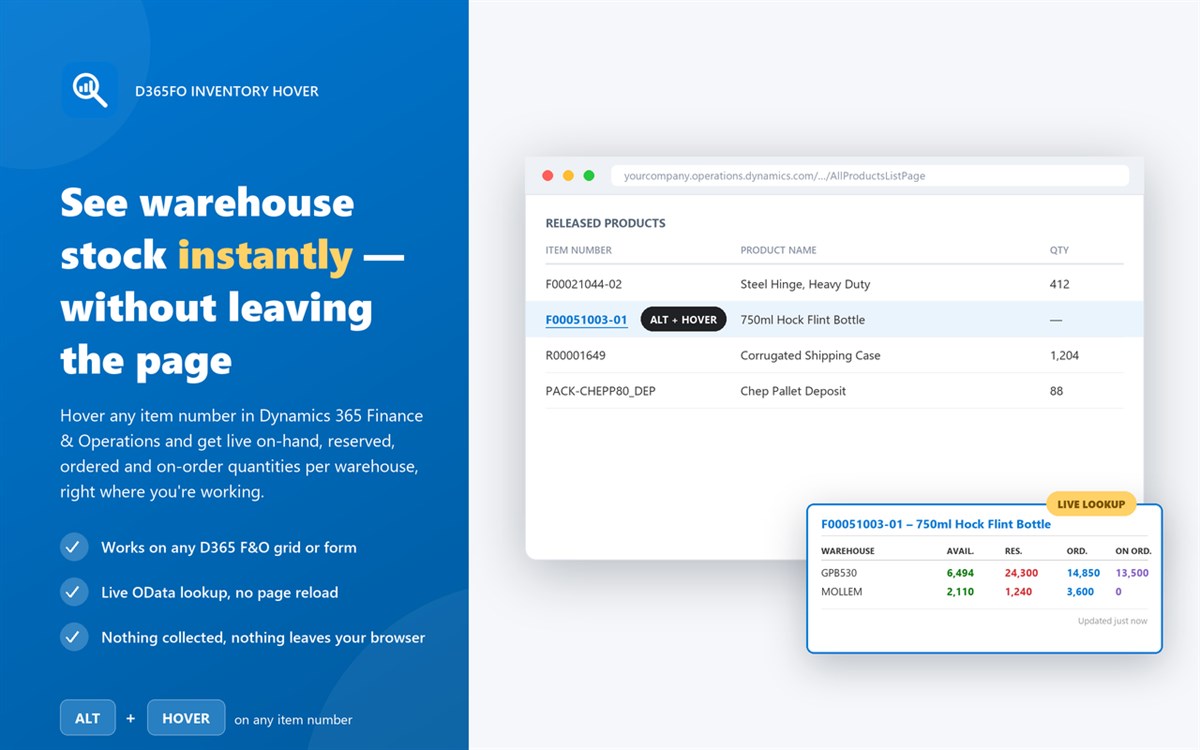Click the 'D365FO INVENTORY HOVER' title text
The height and width of the screenshot is (750, 1200).
[227, 91]
